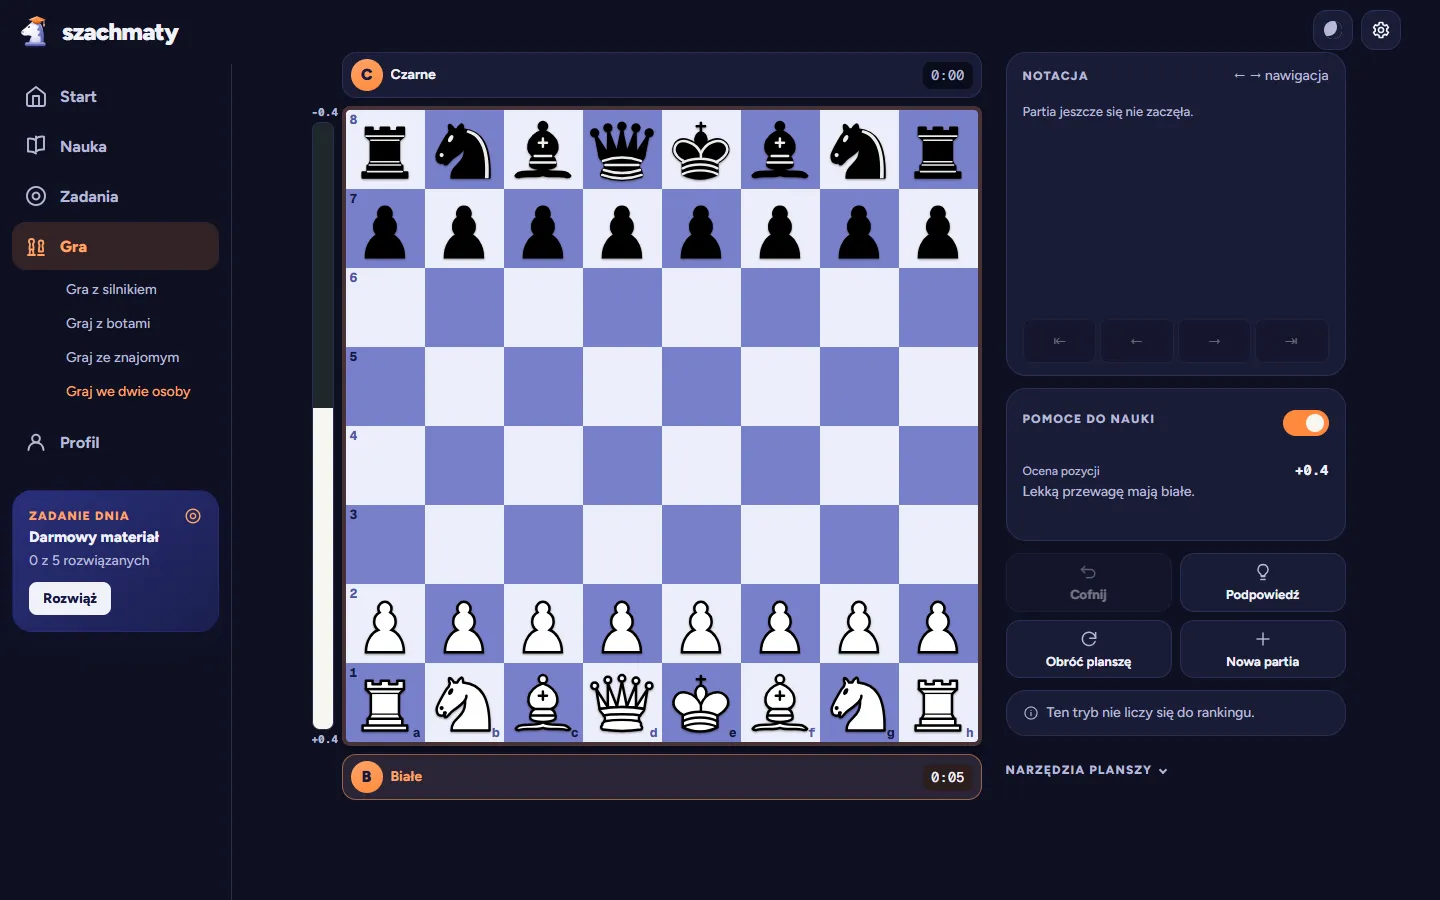The width and height of the screenshot is (1440, 900).
Task: Click the empty e4 square
Action: [x=701, y=466]
